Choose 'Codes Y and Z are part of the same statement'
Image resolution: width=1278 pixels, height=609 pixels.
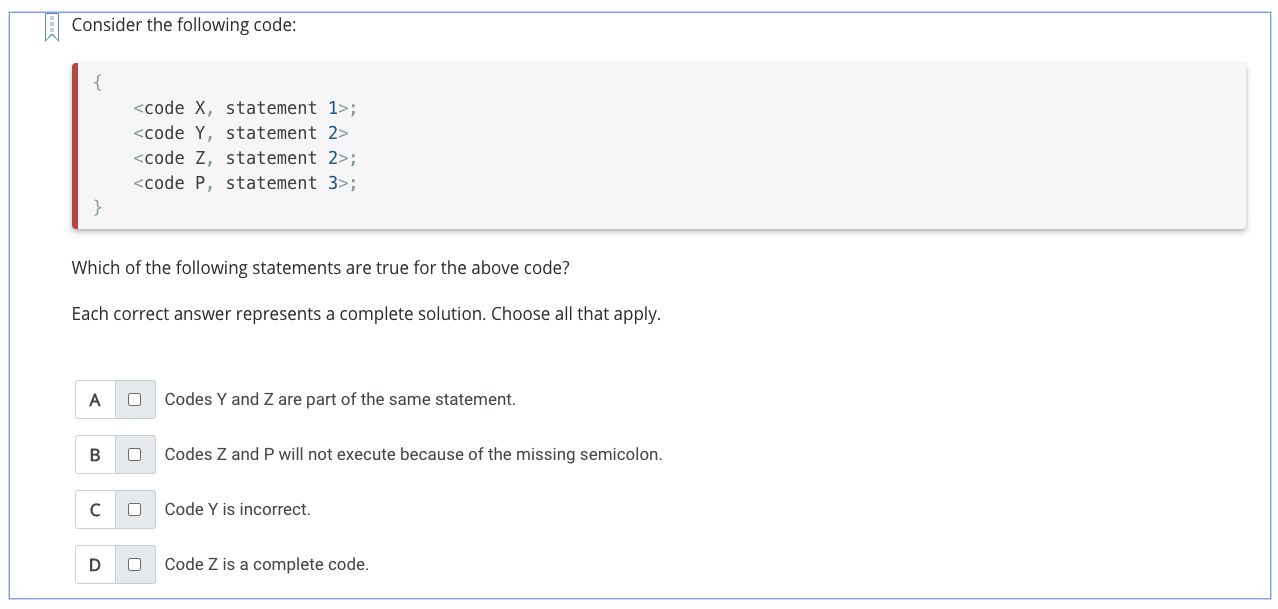(x=340, y=399)
